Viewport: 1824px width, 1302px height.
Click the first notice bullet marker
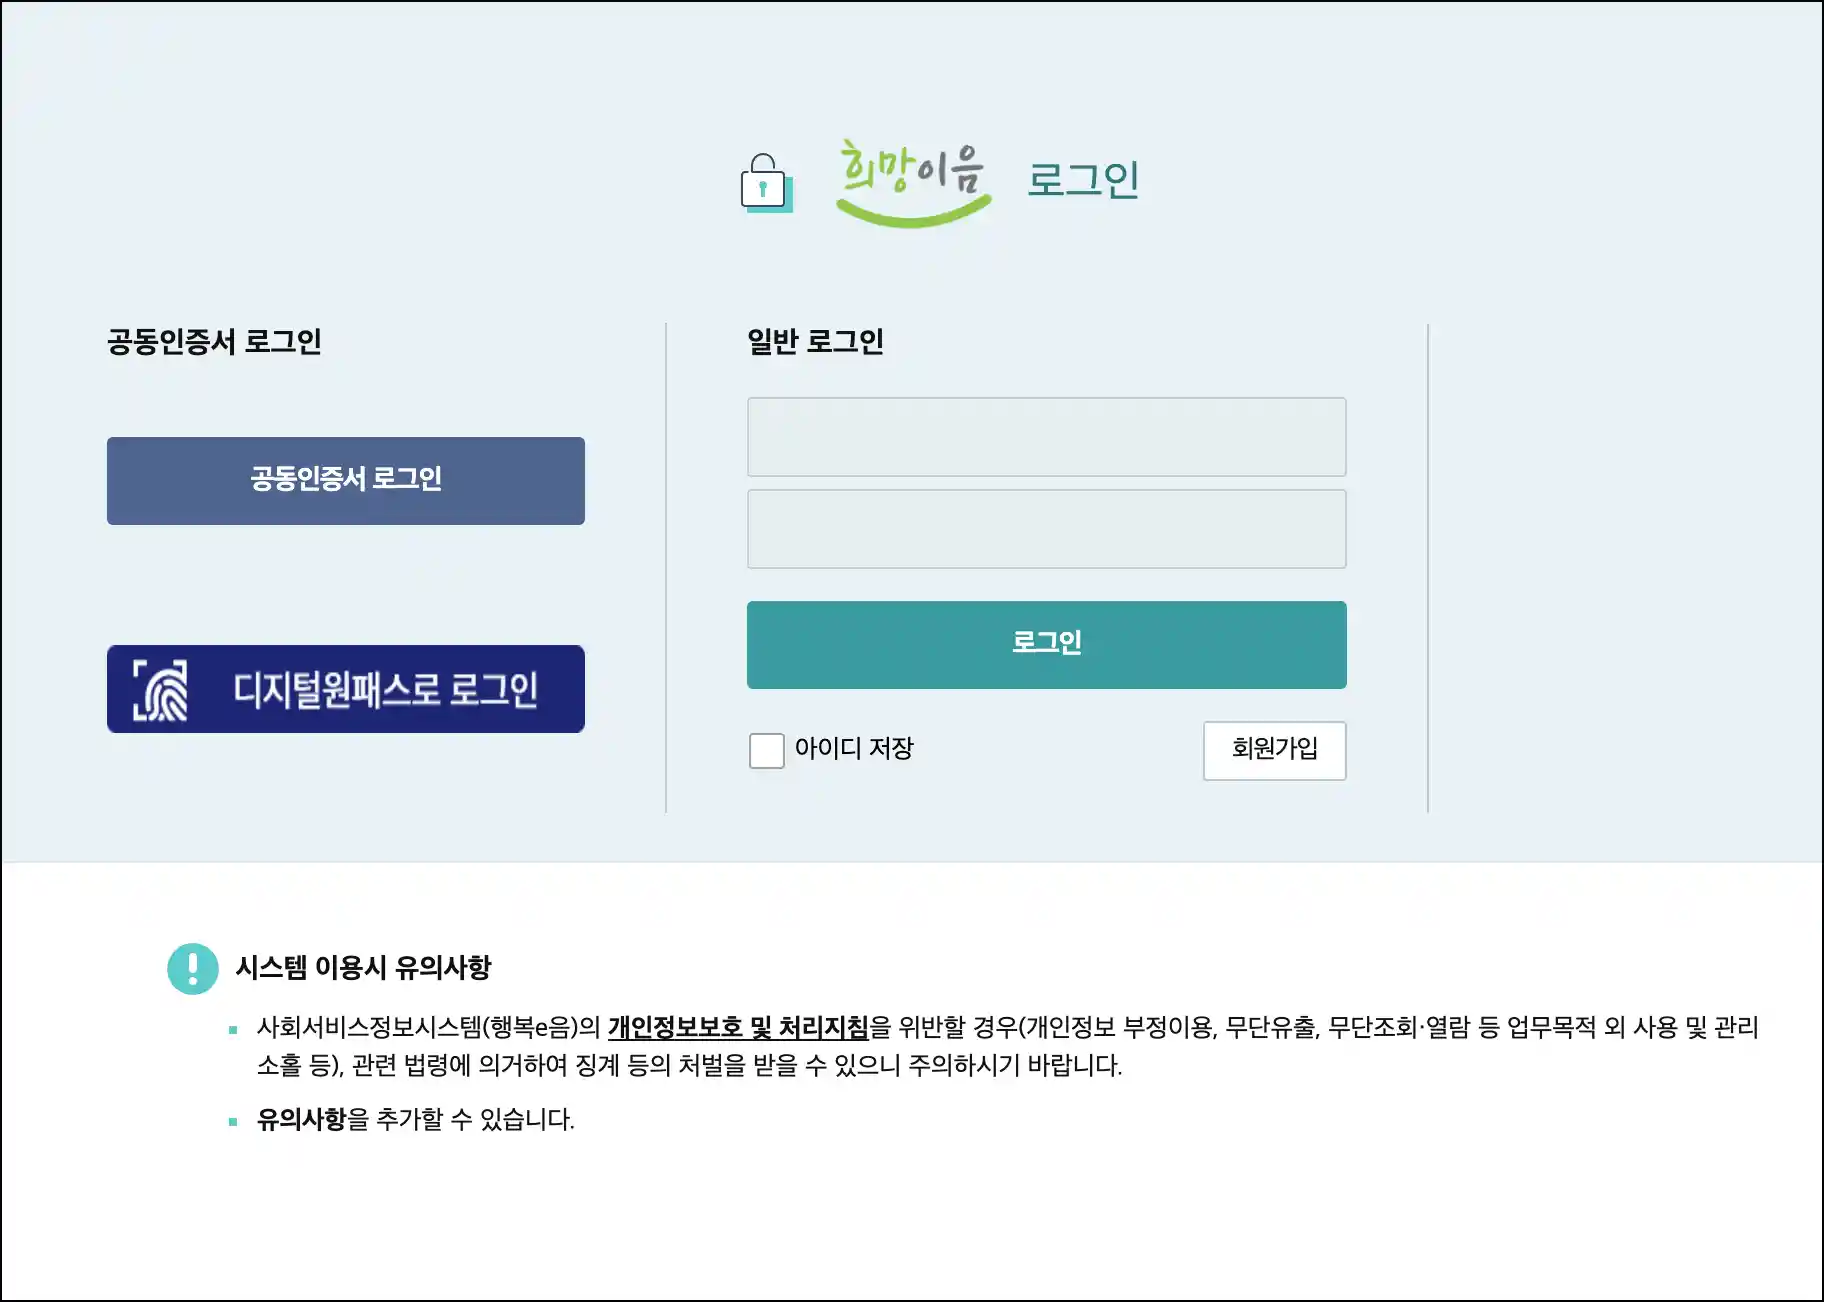(x=233, y=1030)
